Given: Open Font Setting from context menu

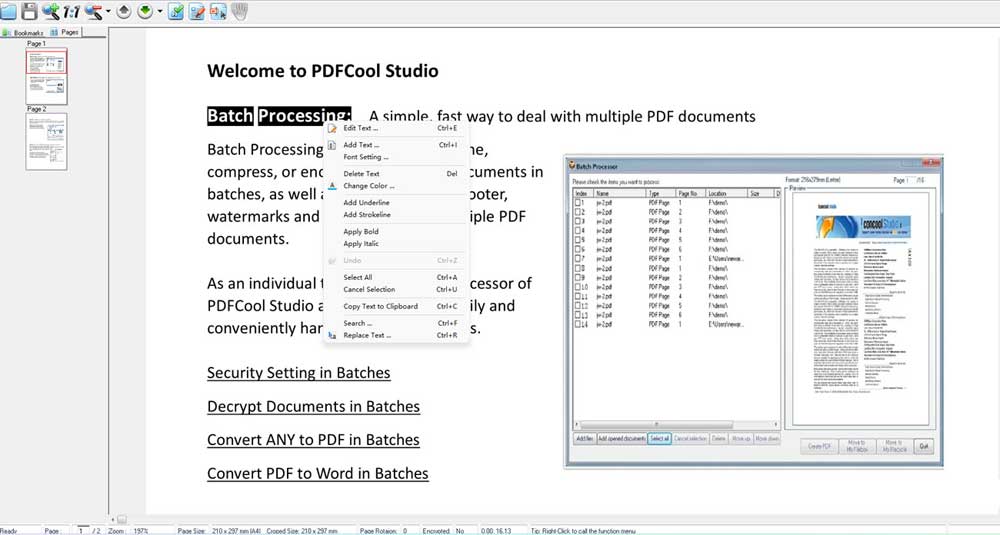Looking at the screenshot, I should (x=395, y=157).
